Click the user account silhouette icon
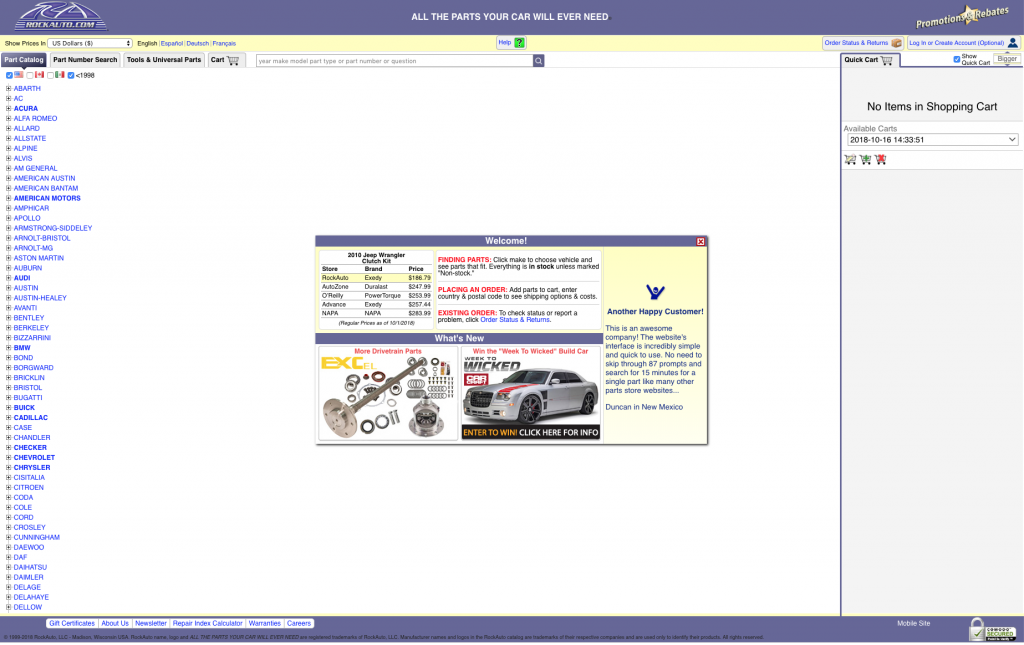This screenshot has width=1024, height=645. tap(1012, 43)
